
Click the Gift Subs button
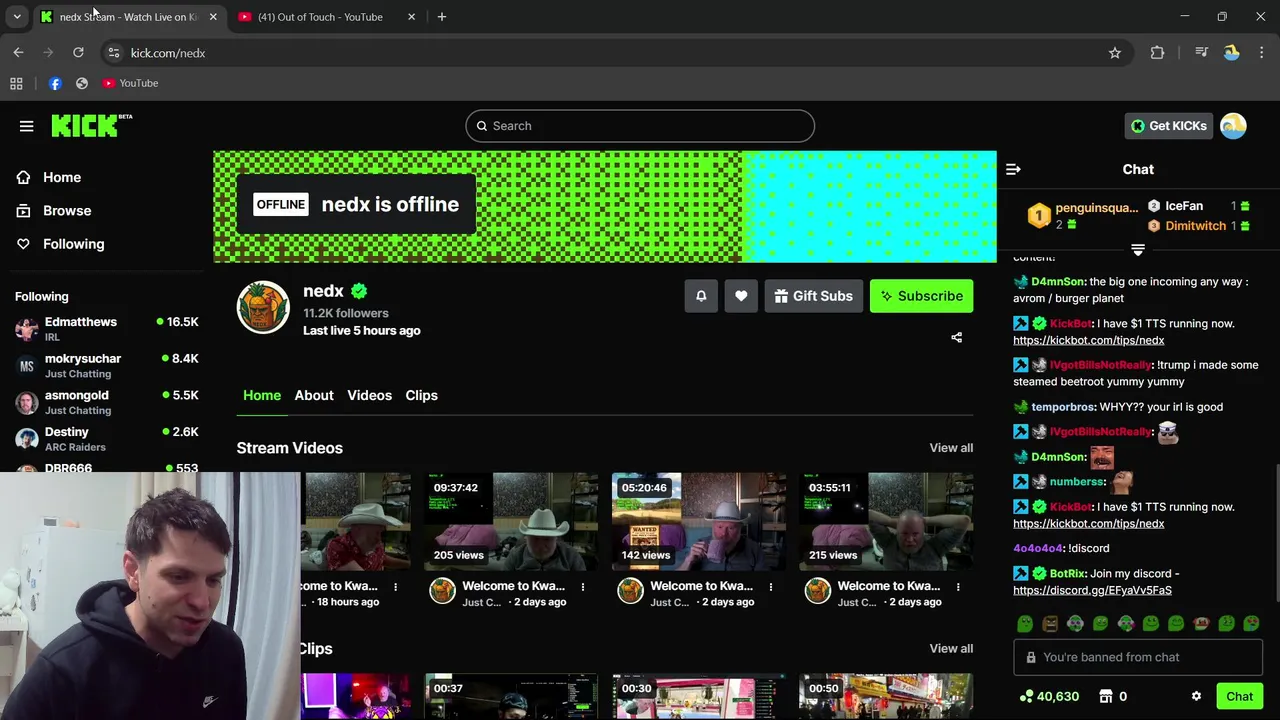click(x=814, y=296)
